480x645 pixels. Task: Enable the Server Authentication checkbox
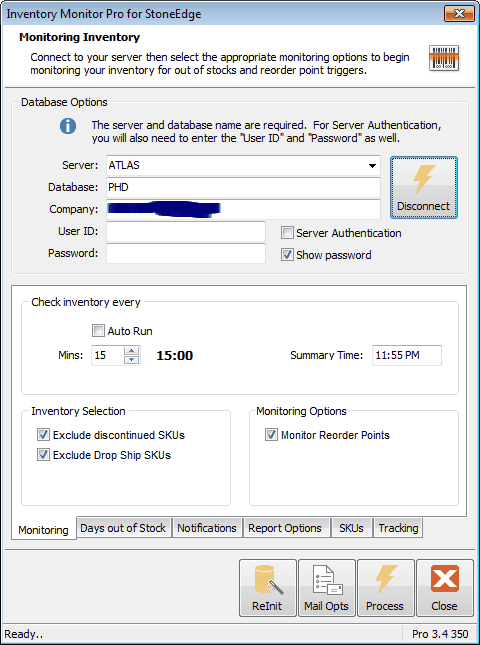[287, 233]
